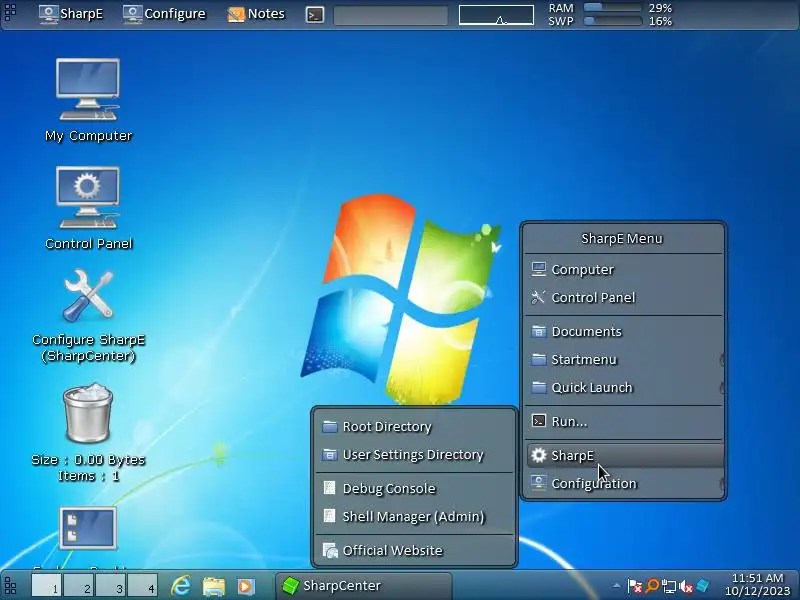Choose Run... in SharpE Menu

point(623,421)
